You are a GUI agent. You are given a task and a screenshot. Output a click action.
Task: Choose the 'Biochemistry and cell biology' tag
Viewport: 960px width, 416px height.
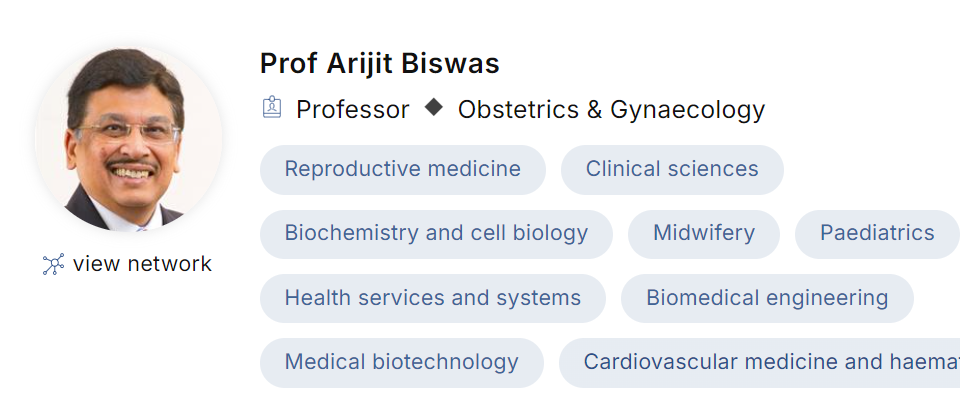(436, 233)
